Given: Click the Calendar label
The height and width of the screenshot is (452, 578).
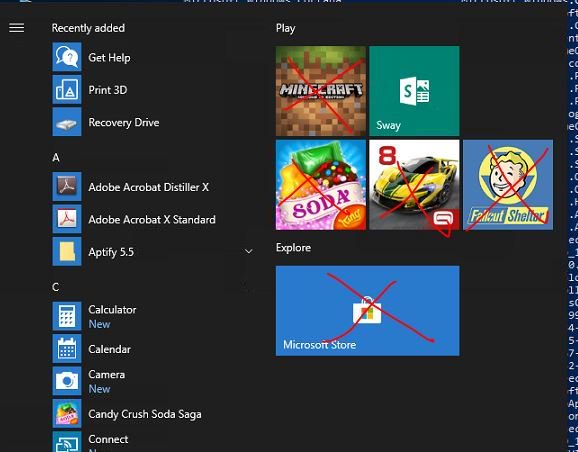Looking at the screenshot, I should [x=109, y=349].
